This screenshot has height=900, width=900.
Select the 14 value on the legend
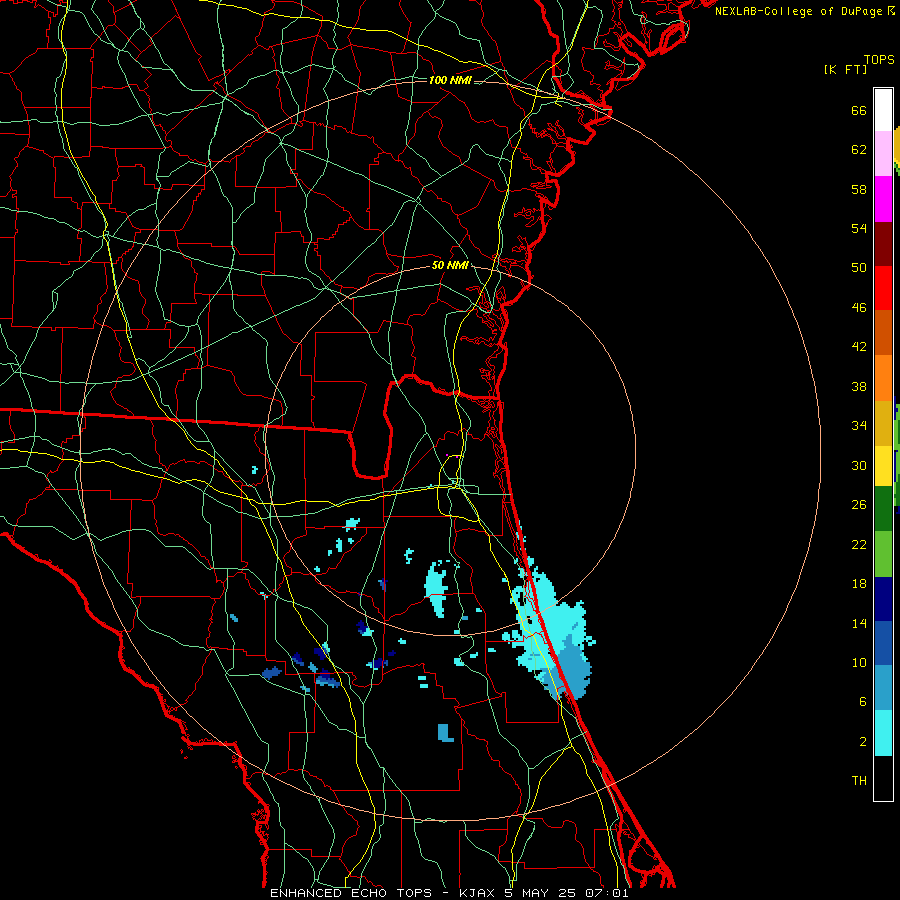(859, 623)
